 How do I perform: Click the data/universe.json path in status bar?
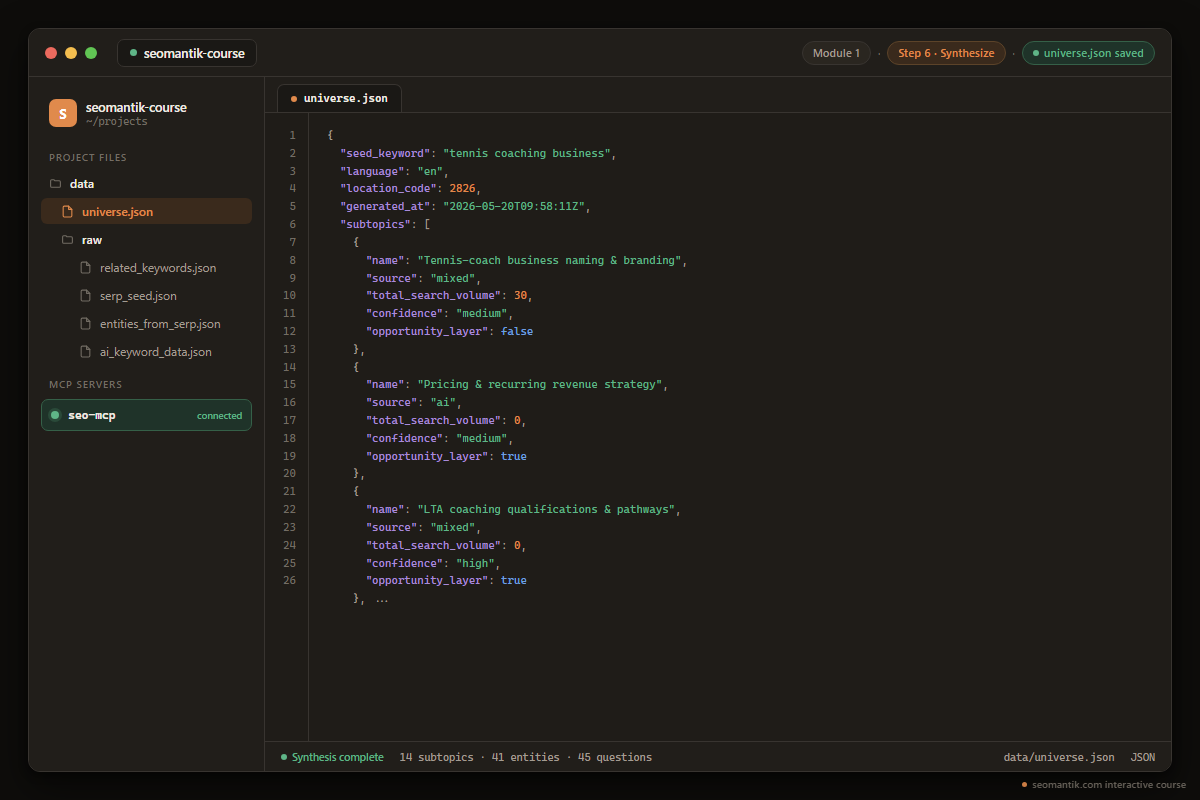click(1059, 757)
